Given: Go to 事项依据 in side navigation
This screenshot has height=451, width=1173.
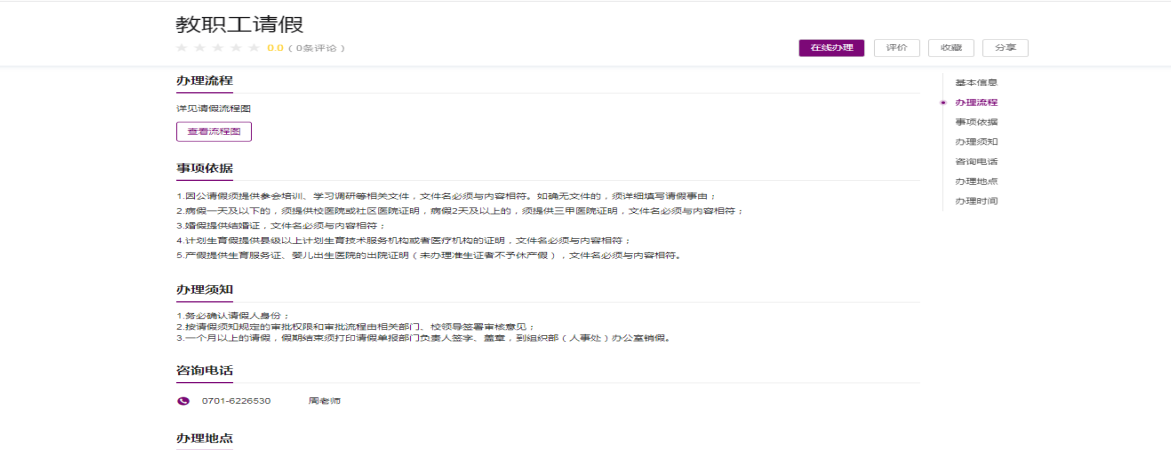Looking at the screenshot, I should coord(976,122).
